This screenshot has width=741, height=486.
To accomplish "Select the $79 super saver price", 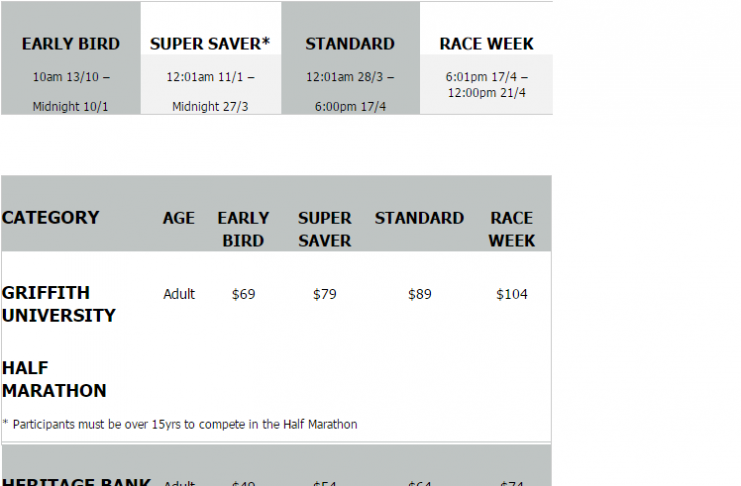I will pyautogui.click(x=325, y=294).
